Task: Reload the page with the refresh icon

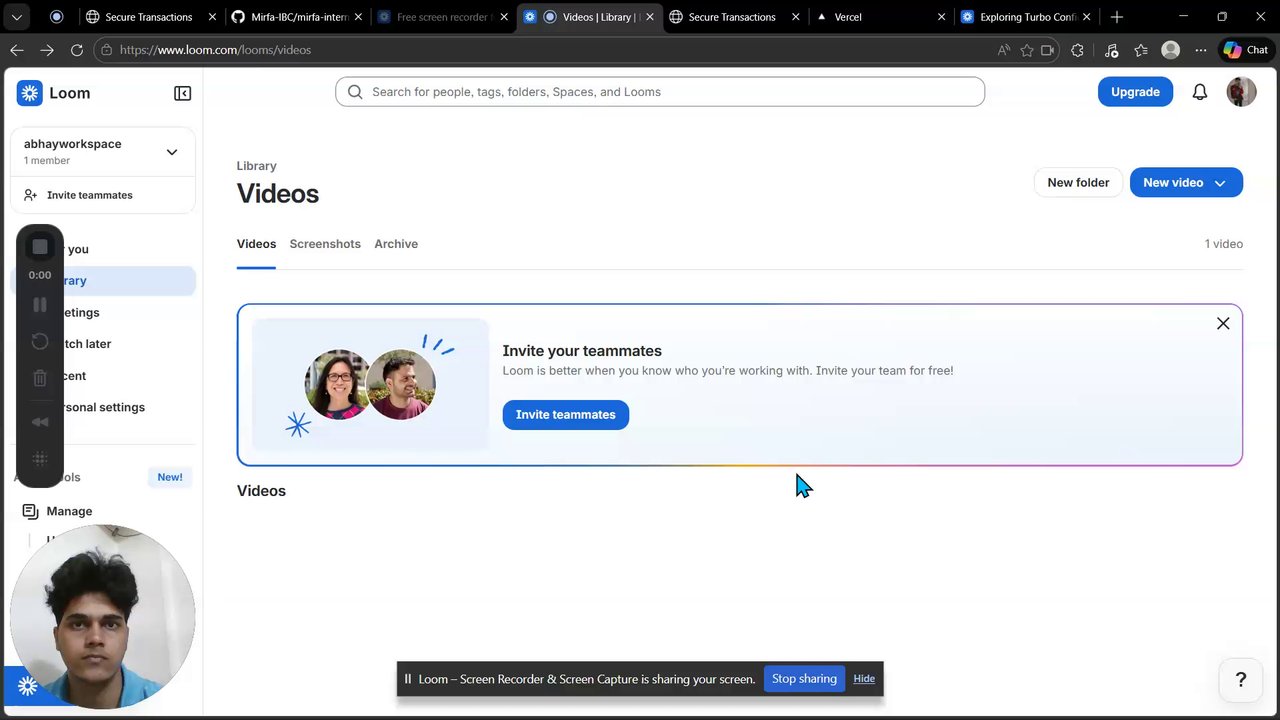Action: 77,50
